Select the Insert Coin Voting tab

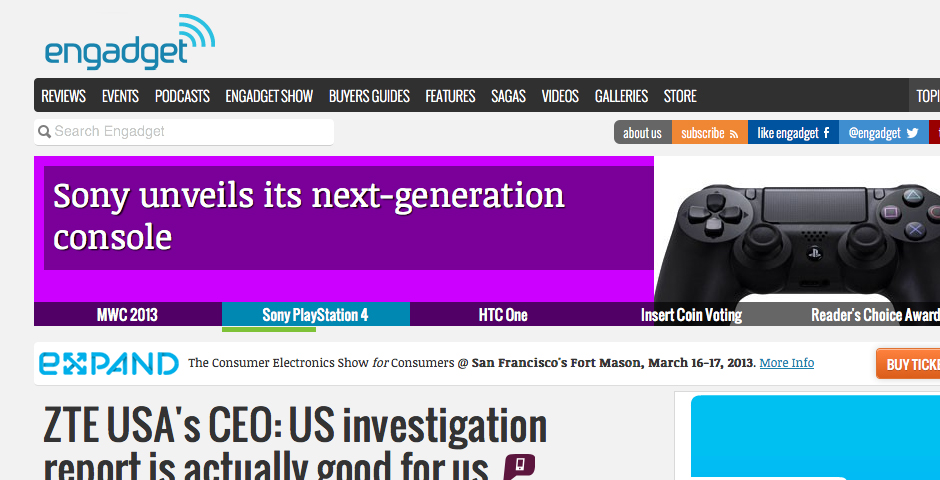pyautogui.click(x=691, y=315)
